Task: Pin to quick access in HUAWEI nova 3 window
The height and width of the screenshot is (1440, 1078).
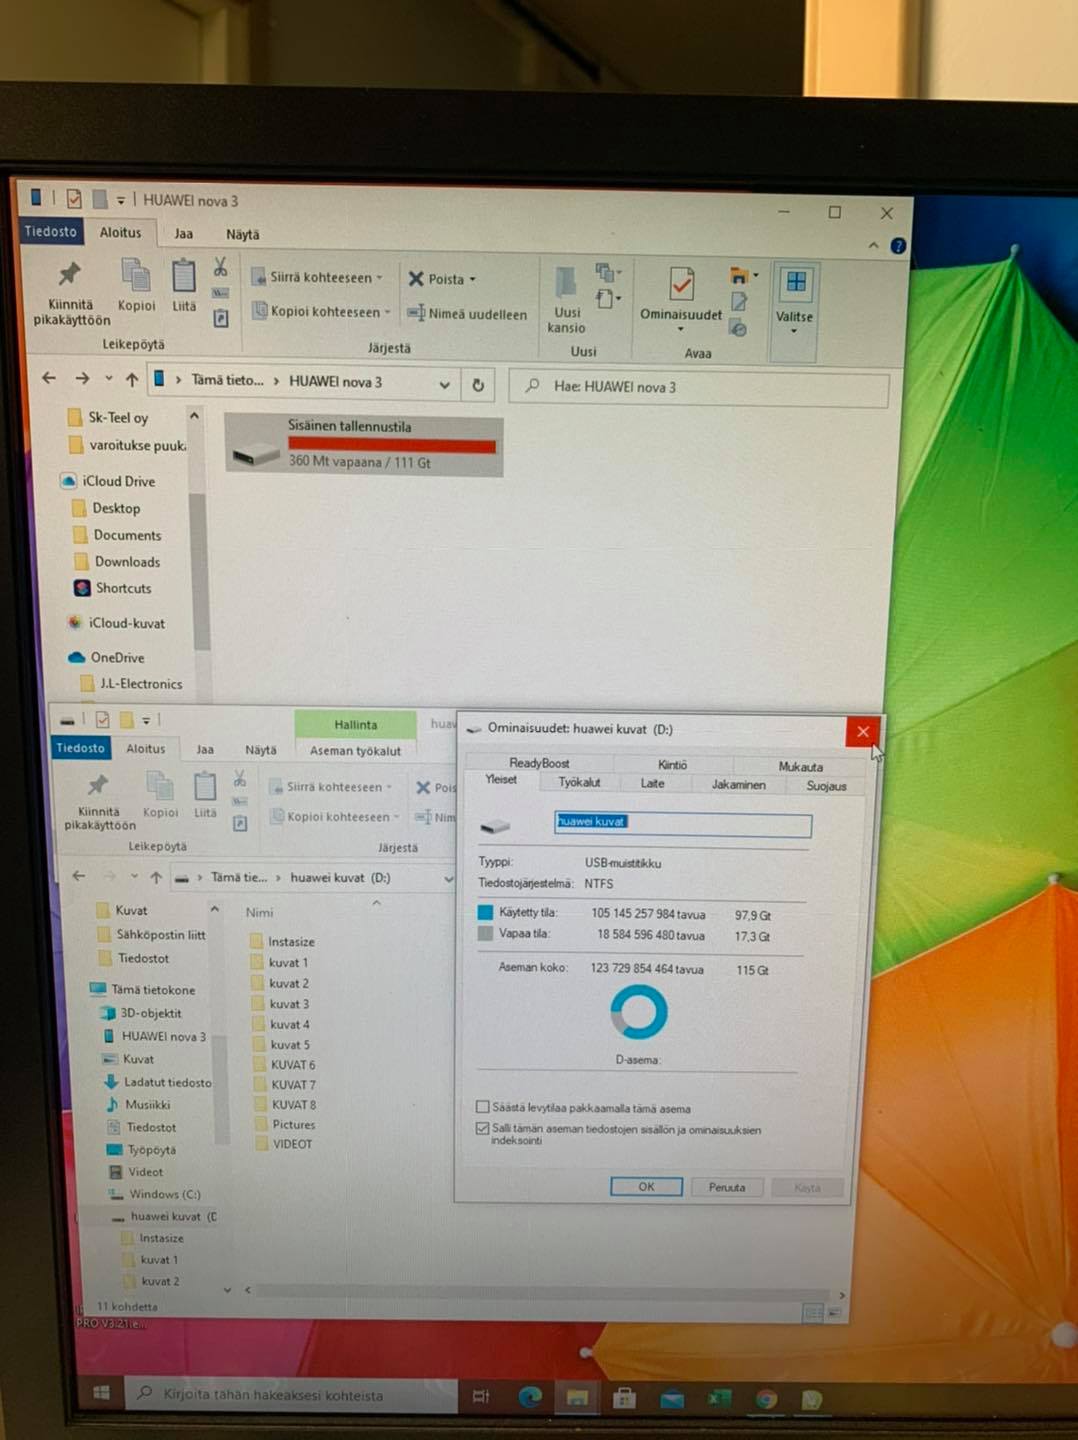Action: pos(70,293)
